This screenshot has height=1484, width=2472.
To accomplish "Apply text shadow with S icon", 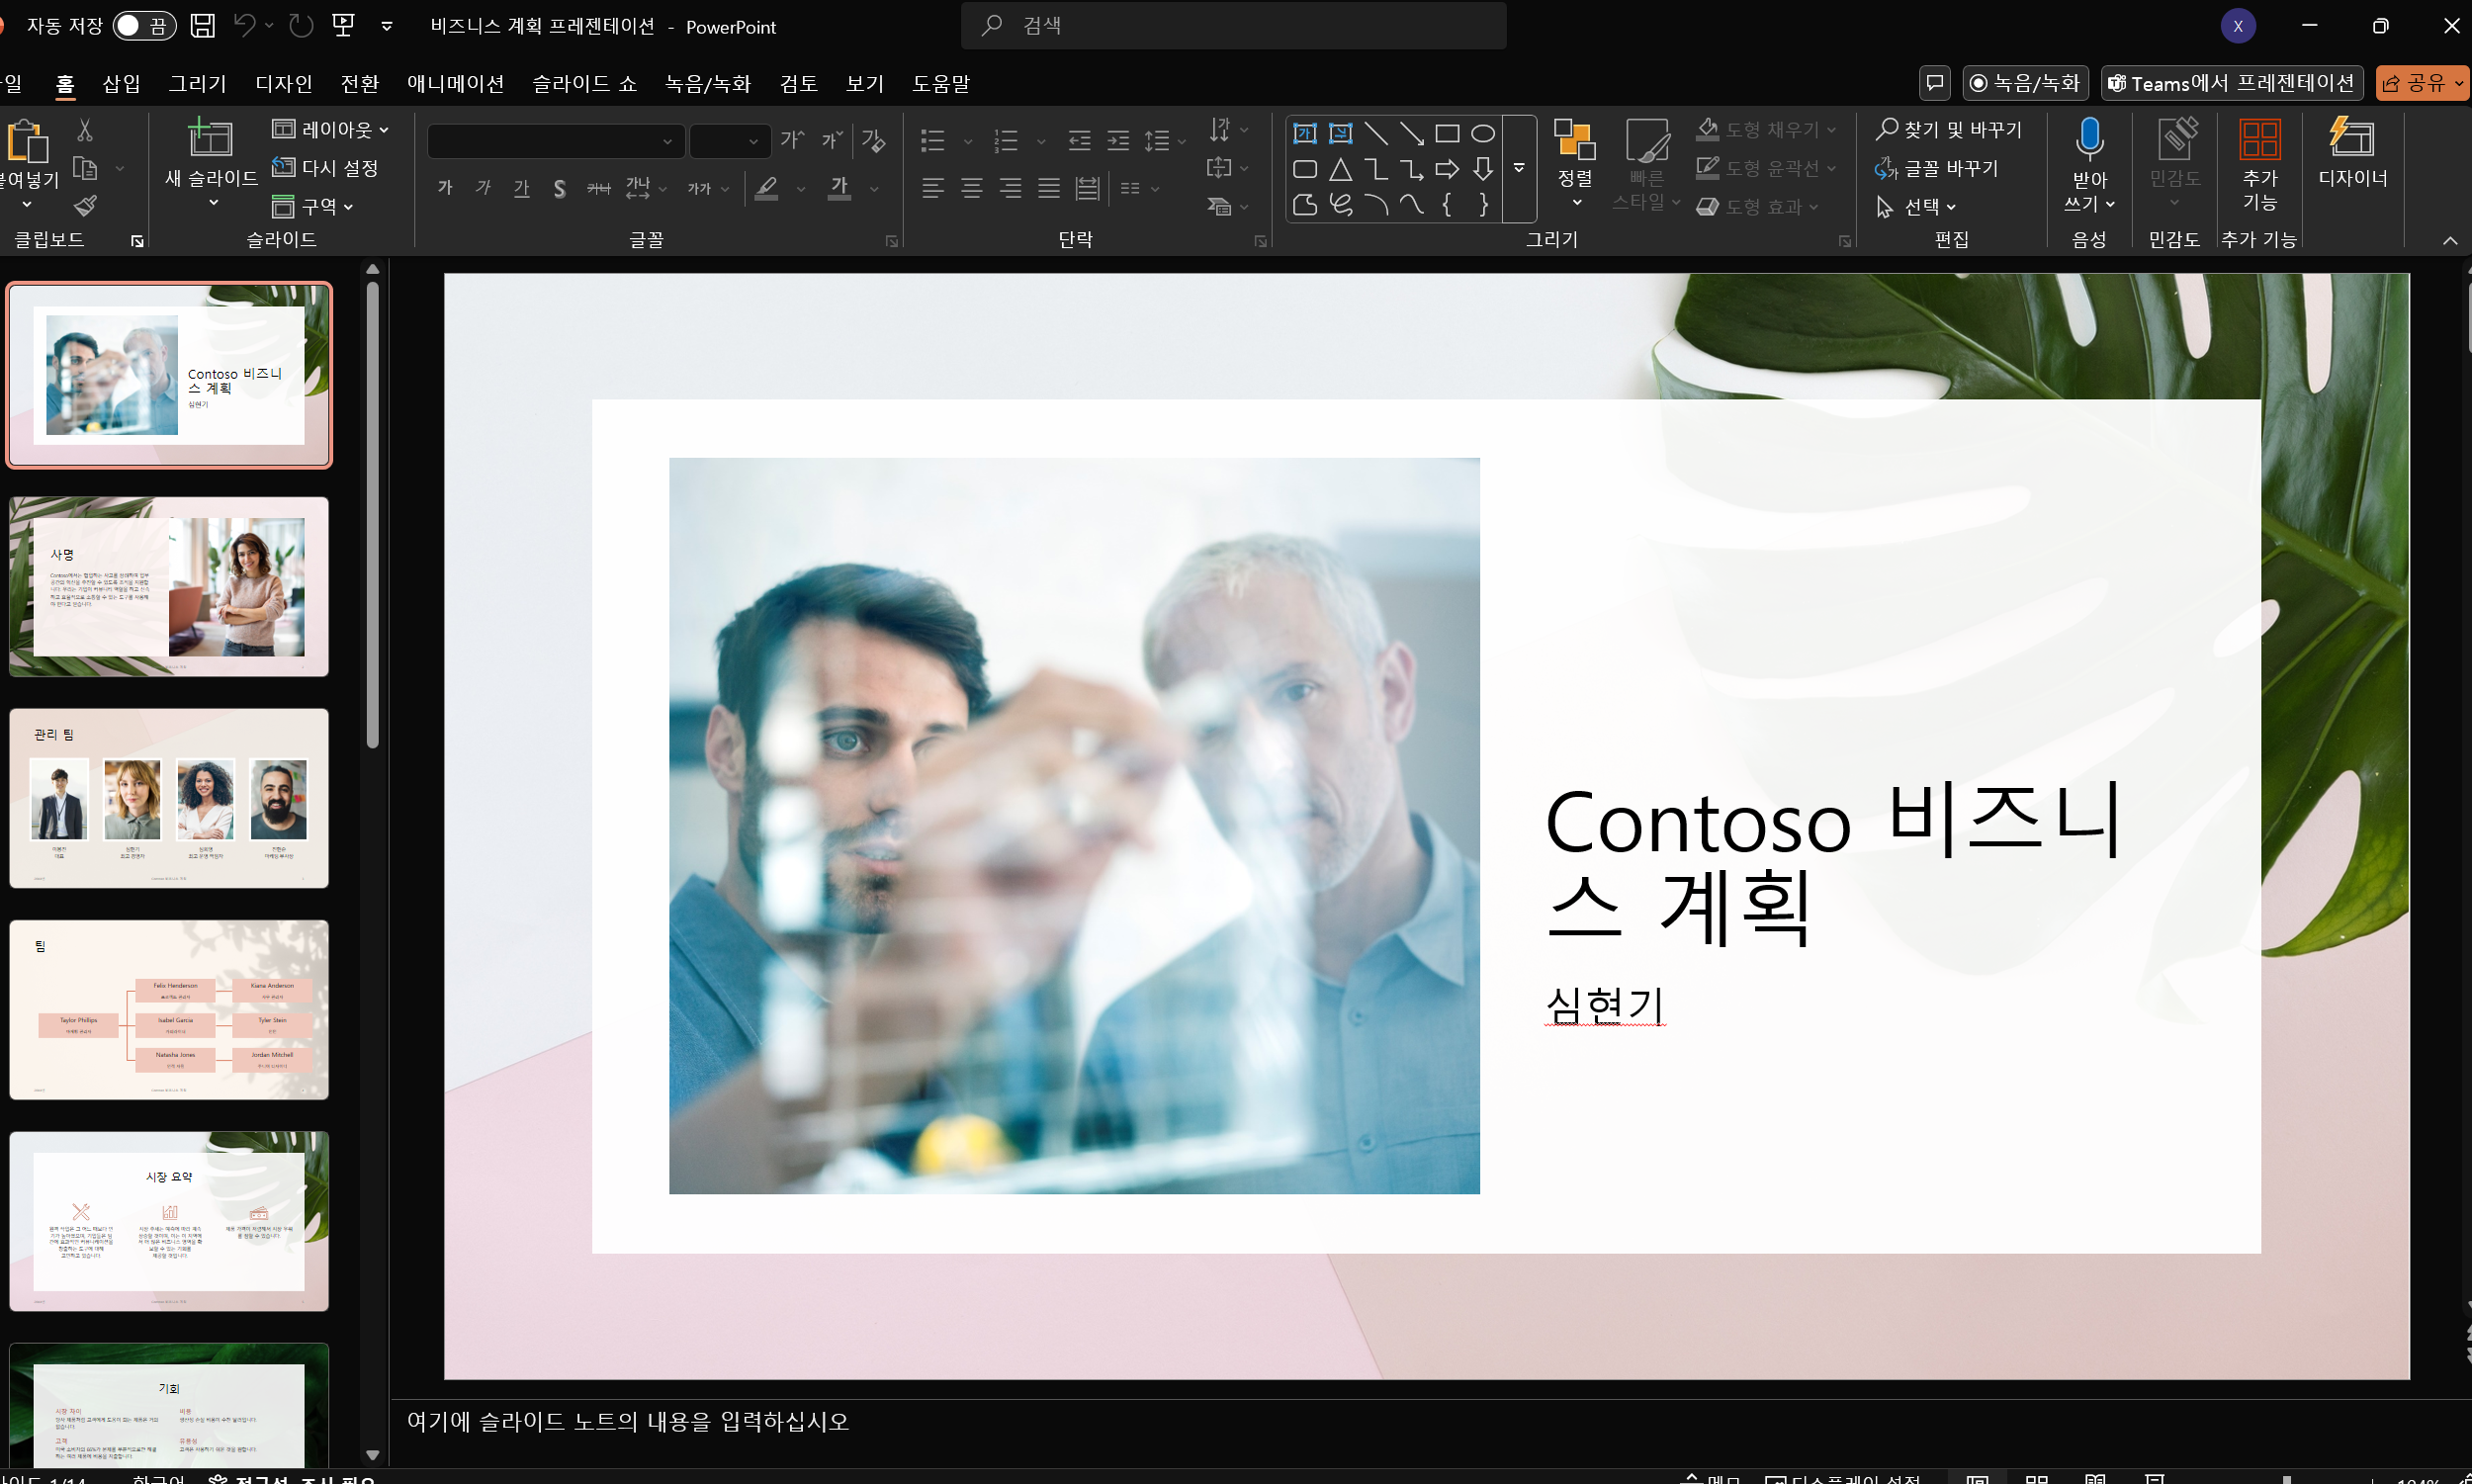I will point(560,188).
